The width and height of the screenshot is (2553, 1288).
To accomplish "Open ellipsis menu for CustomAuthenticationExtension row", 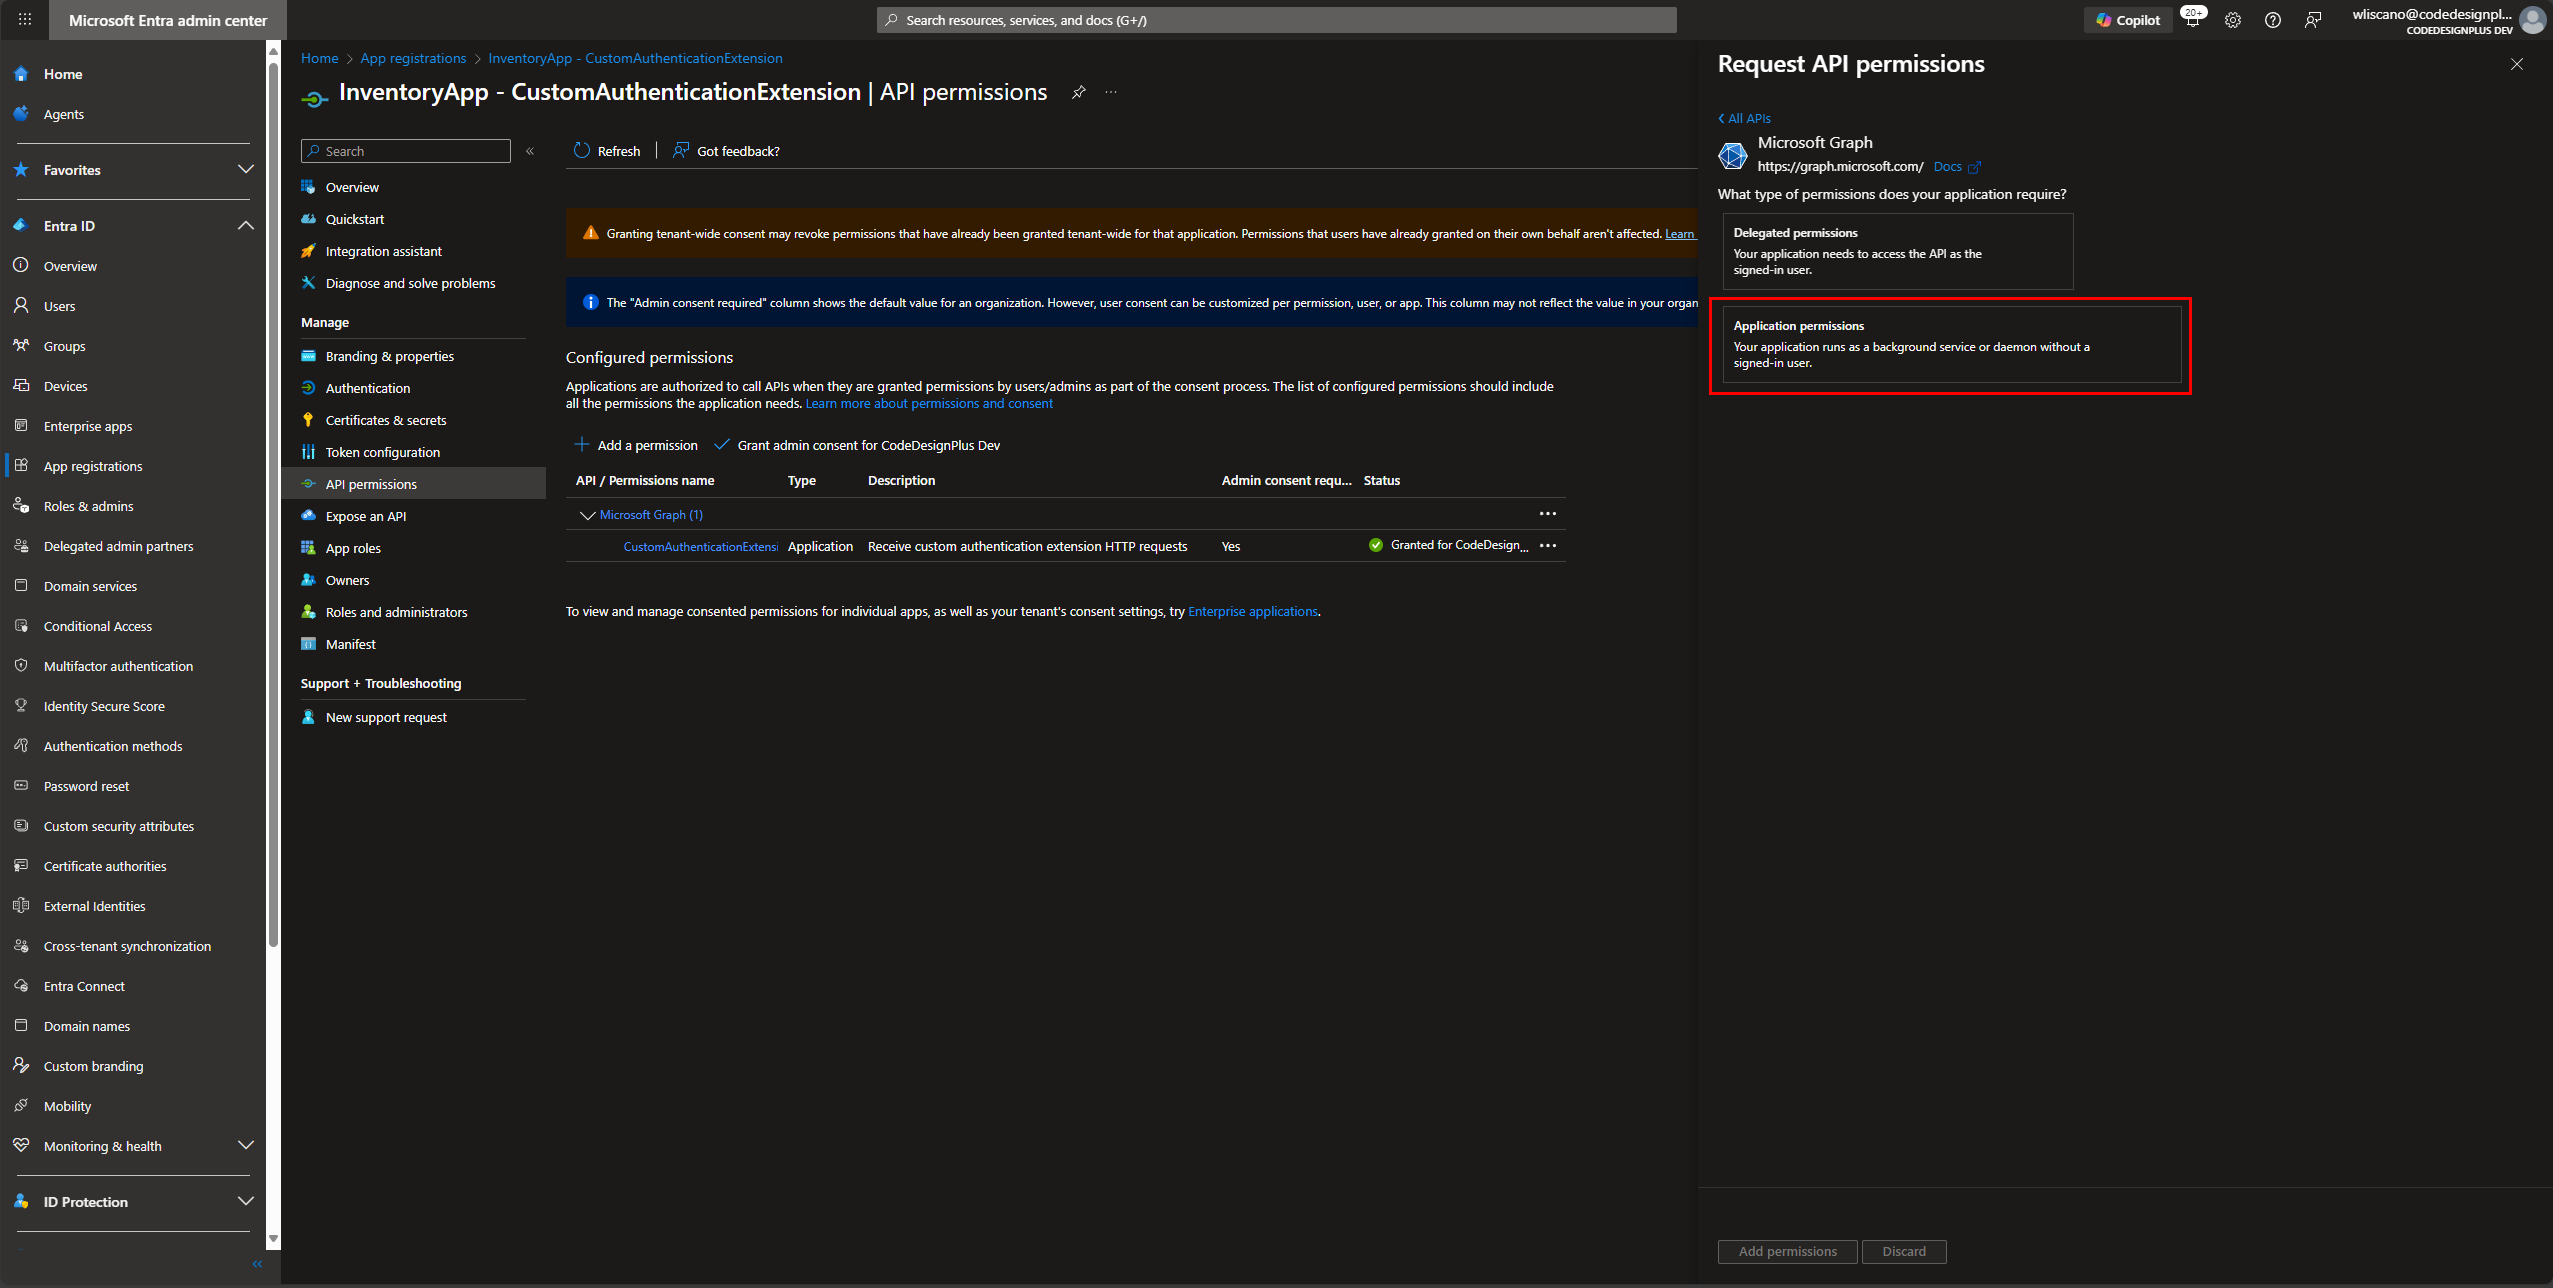I will point(1548,546).
